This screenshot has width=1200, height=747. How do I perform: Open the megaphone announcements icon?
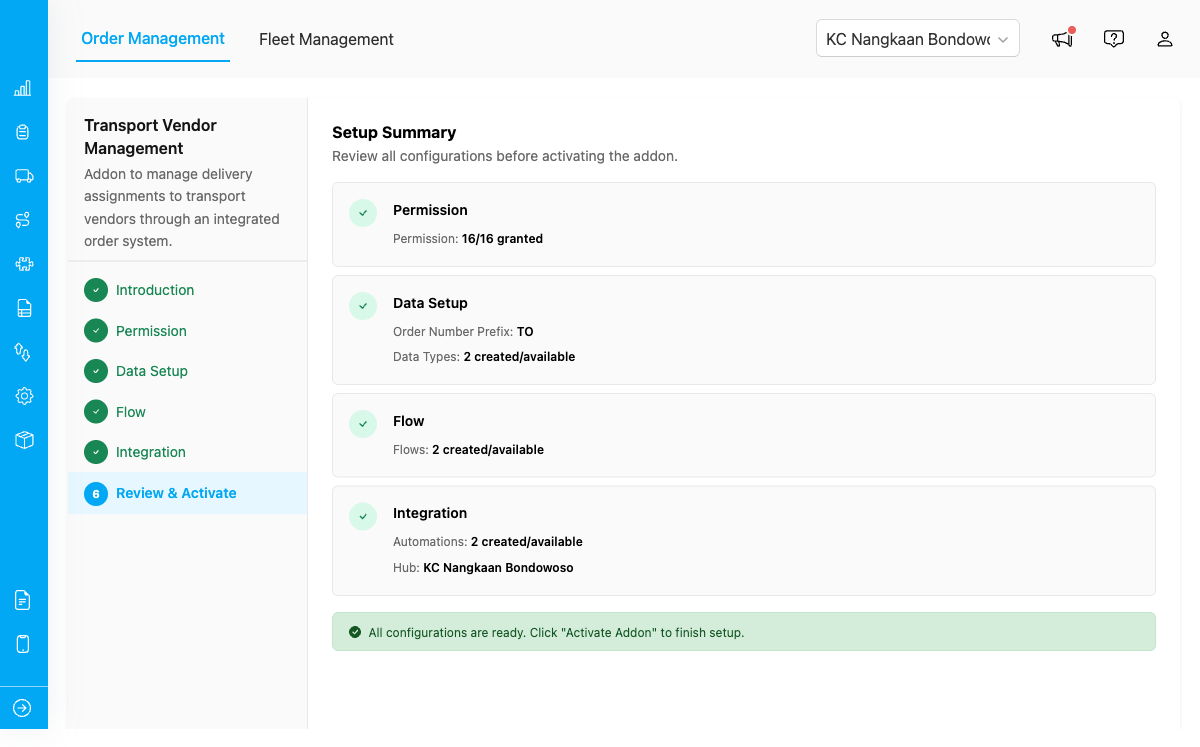point(1062,39)
